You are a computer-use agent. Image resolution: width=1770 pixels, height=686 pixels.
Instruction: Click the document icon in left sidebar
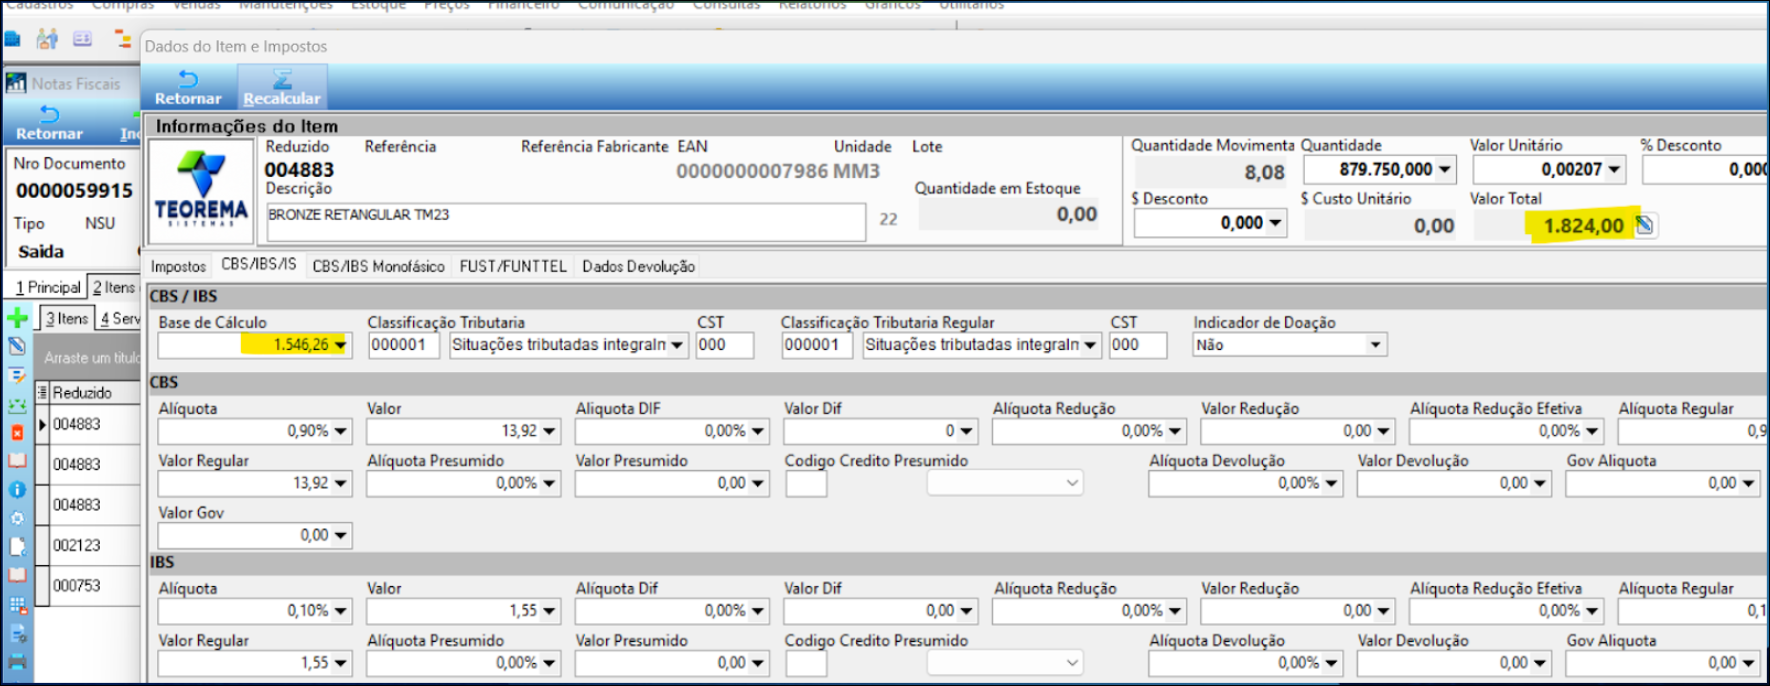[x=17, y=546]
